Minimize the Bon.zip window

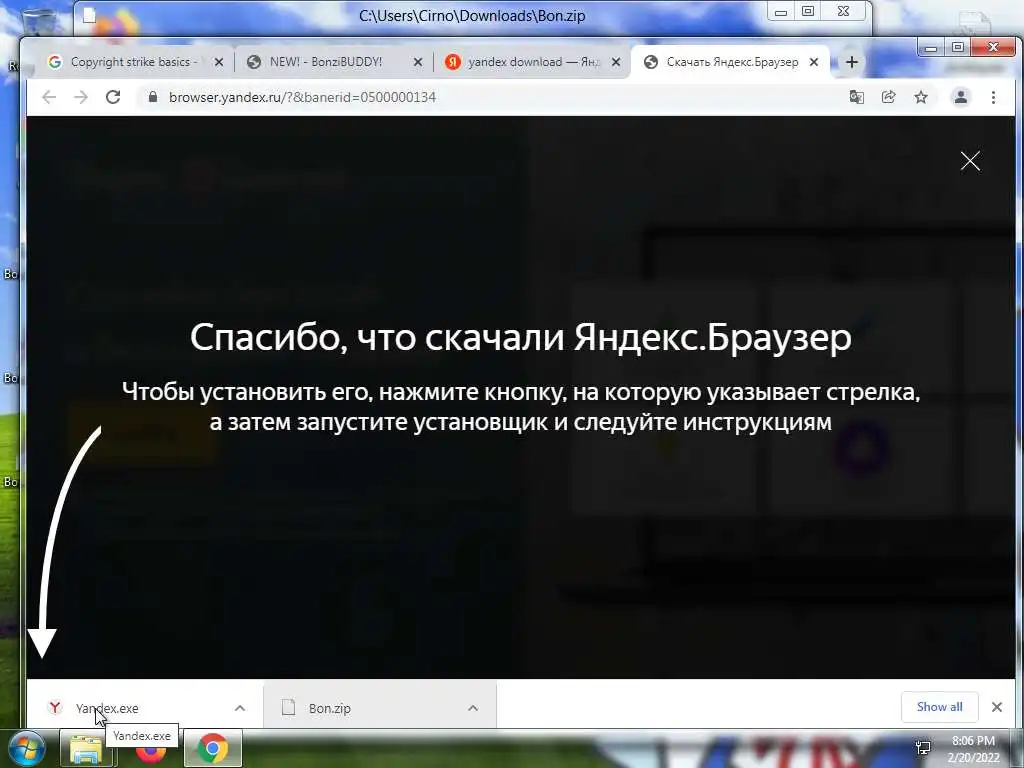click(x=780, y=12)
